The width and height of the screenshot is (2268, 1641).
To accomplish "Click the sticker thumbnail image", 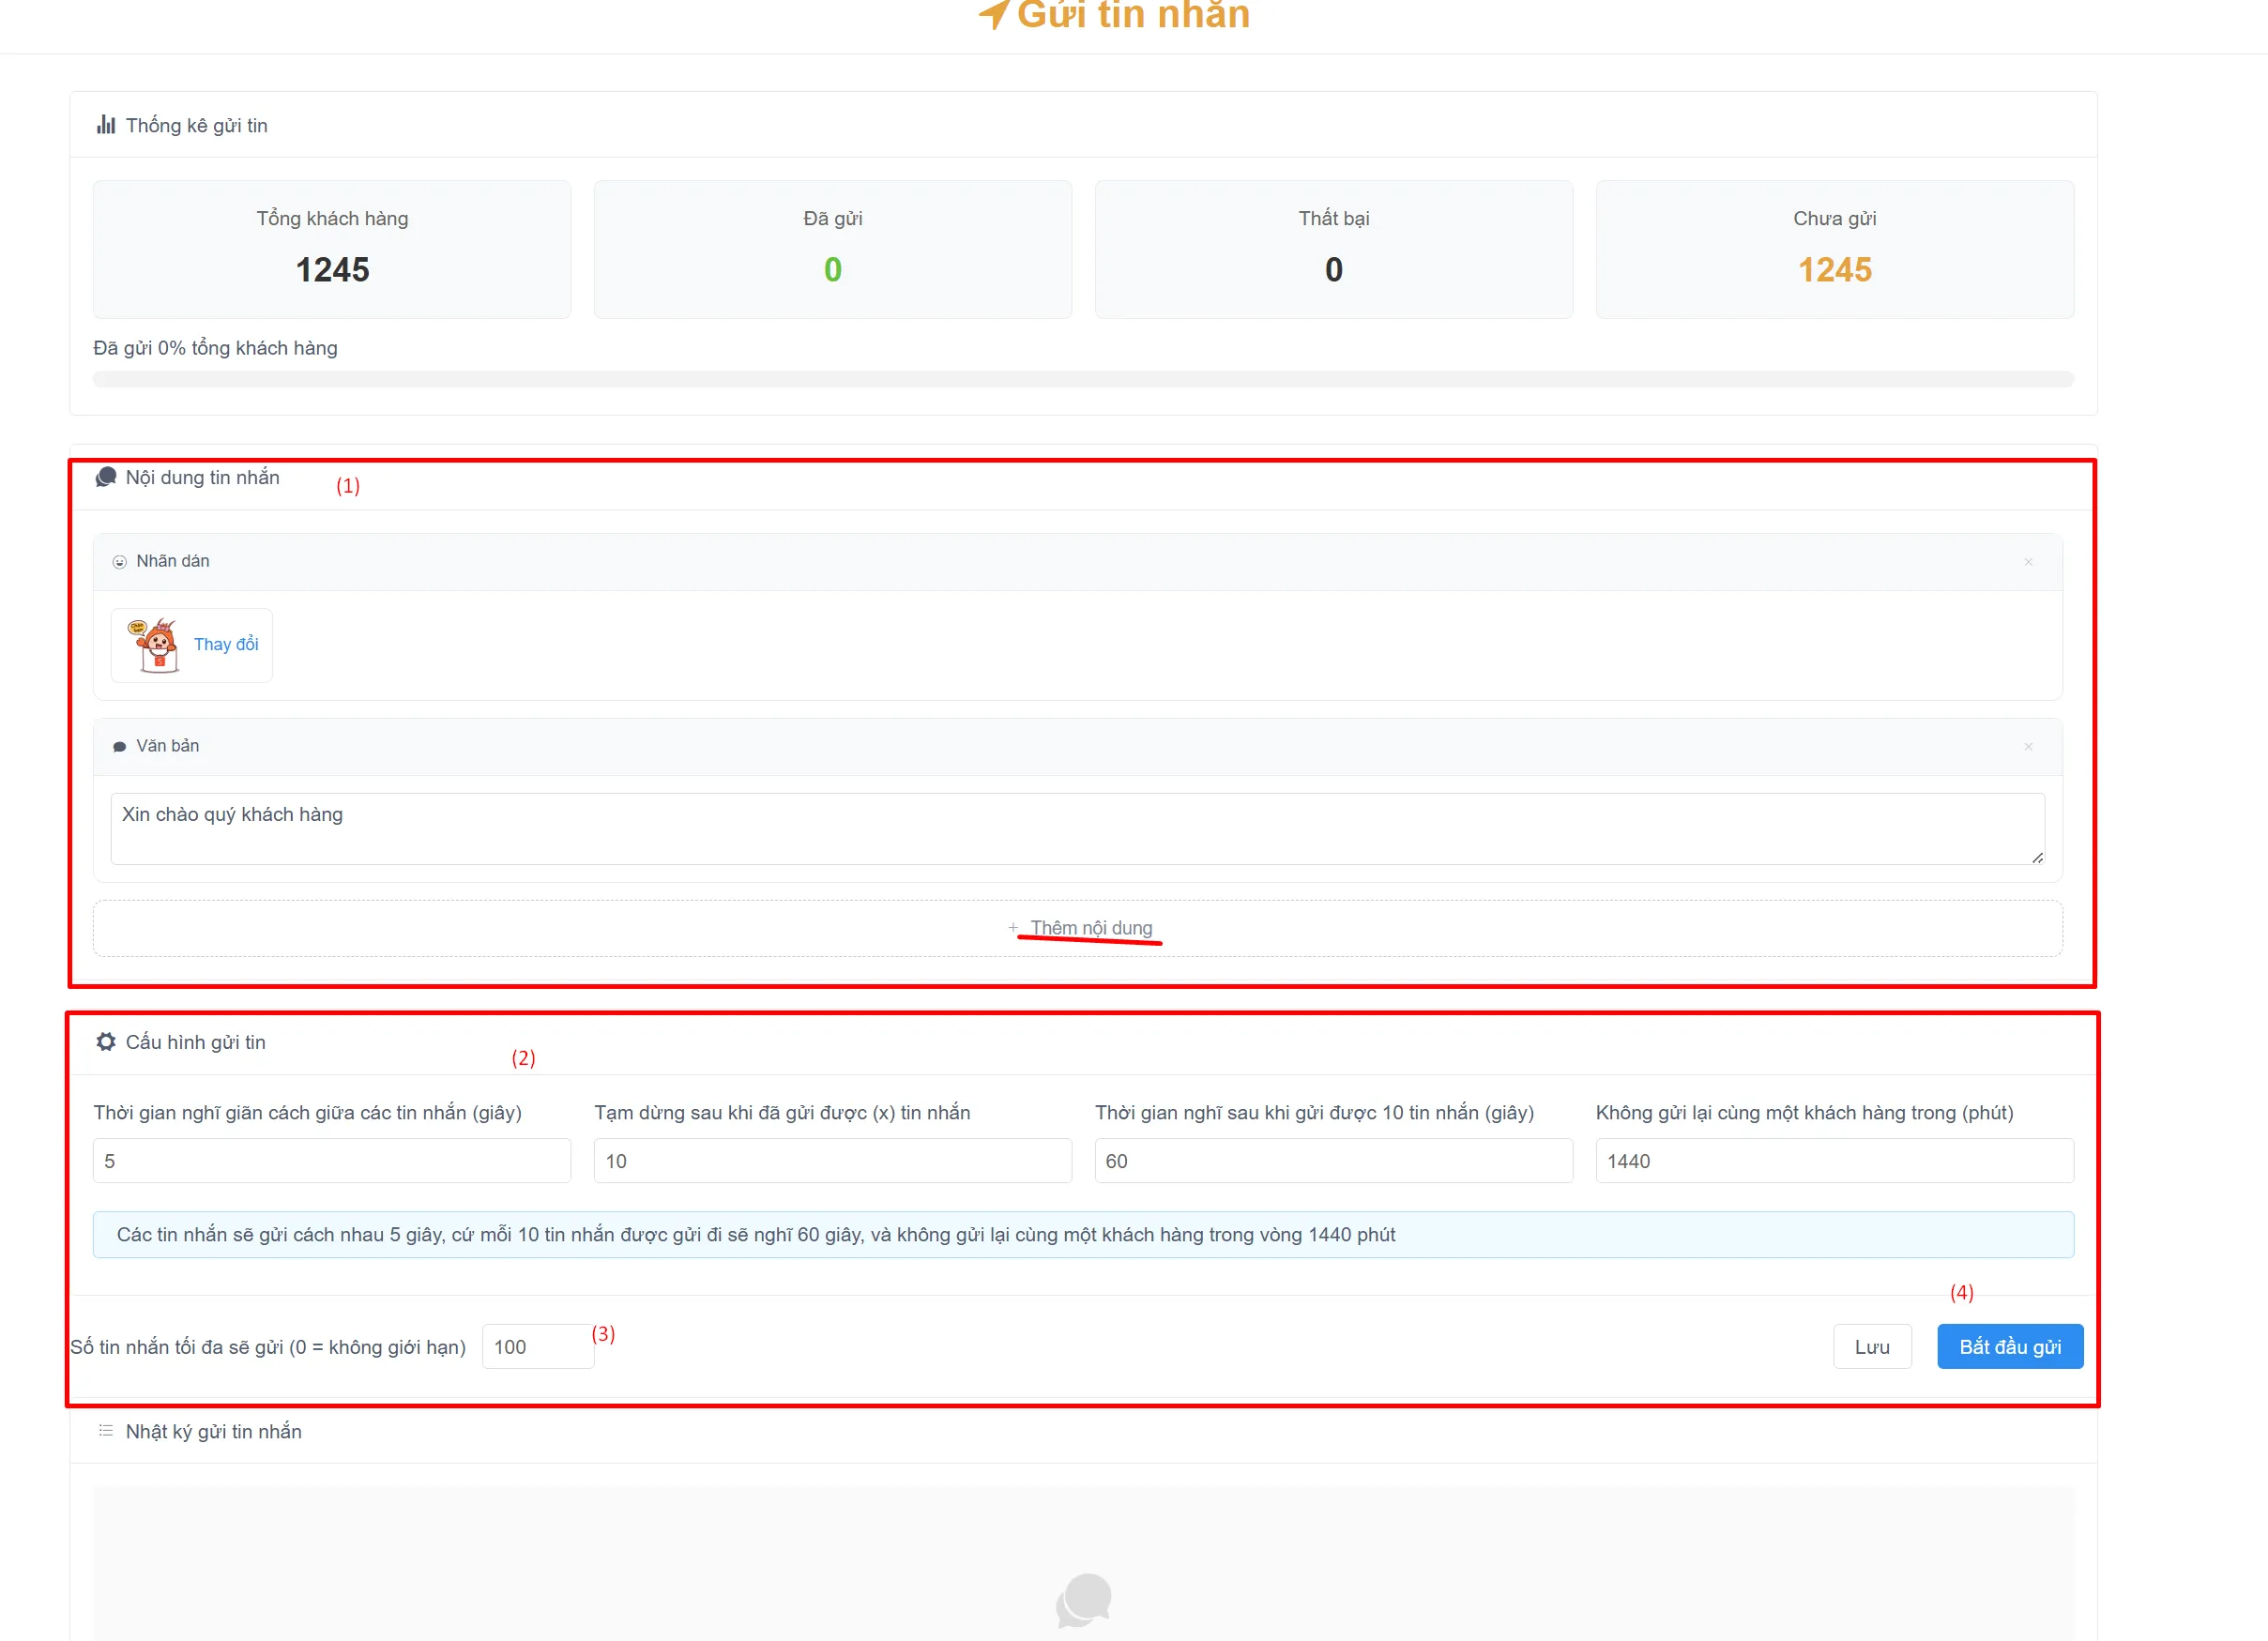I will point(155,645).
